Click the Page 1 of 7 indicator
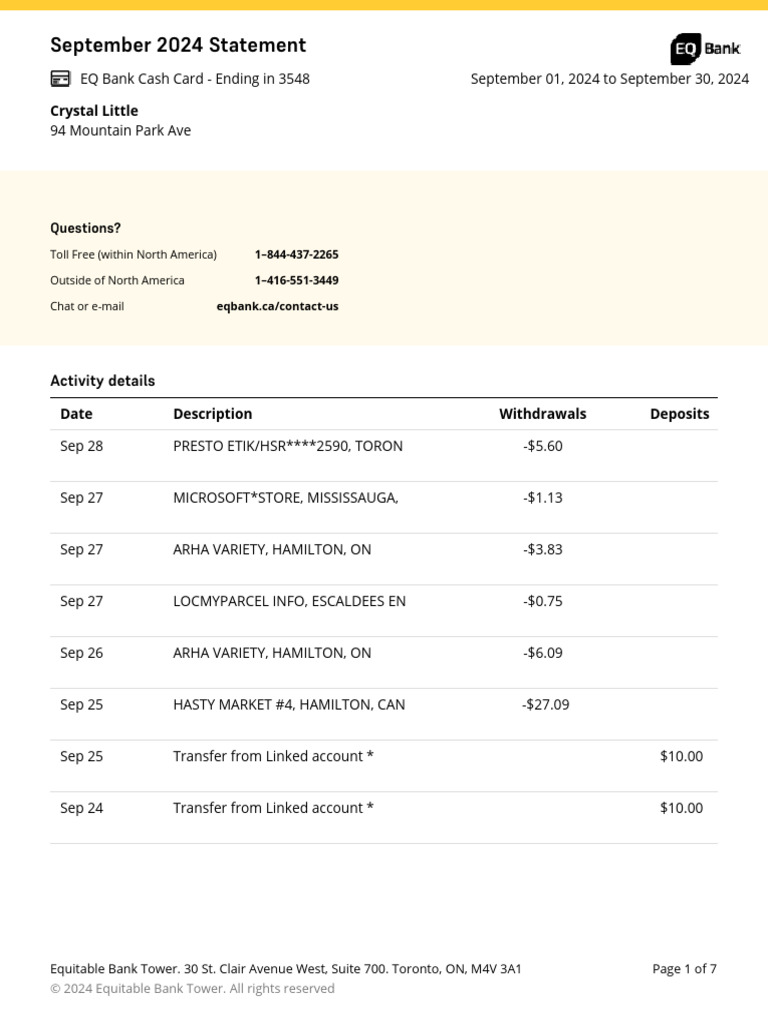This screenshot has width=768, height=1024. click(684, 969)
